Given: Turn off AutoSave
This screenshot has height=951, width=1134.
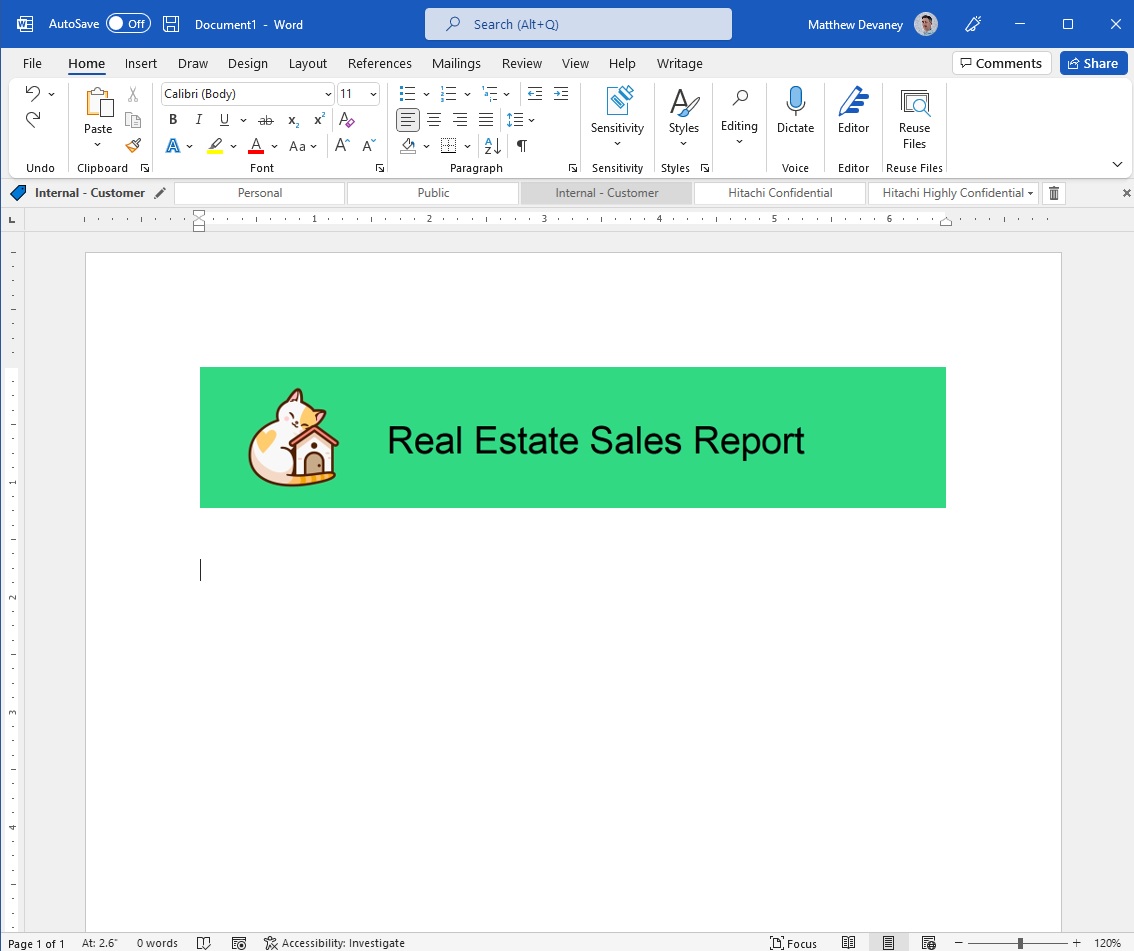Looking at the screenshot, I should pos(126,22).
